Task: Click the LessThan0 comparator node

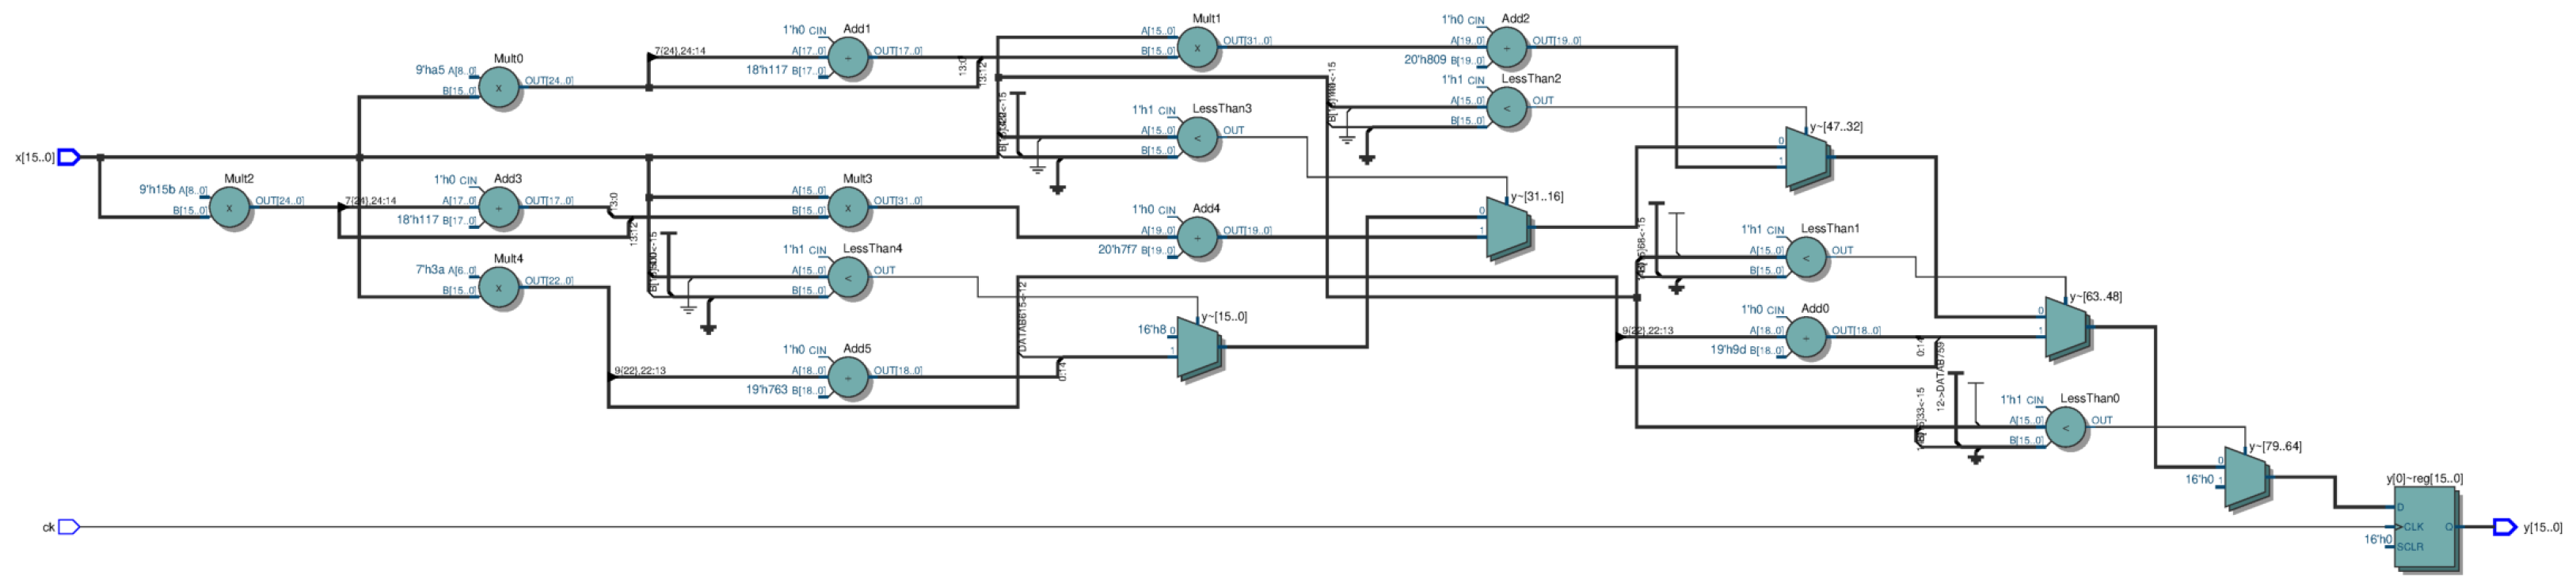Action: click(2065, 428)
